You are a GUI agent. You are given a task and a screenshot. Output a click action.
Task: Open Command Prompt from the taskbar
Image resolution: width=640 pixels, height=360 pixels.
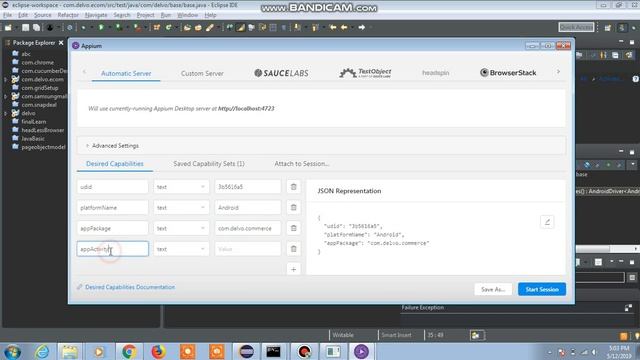click(273, 351)
